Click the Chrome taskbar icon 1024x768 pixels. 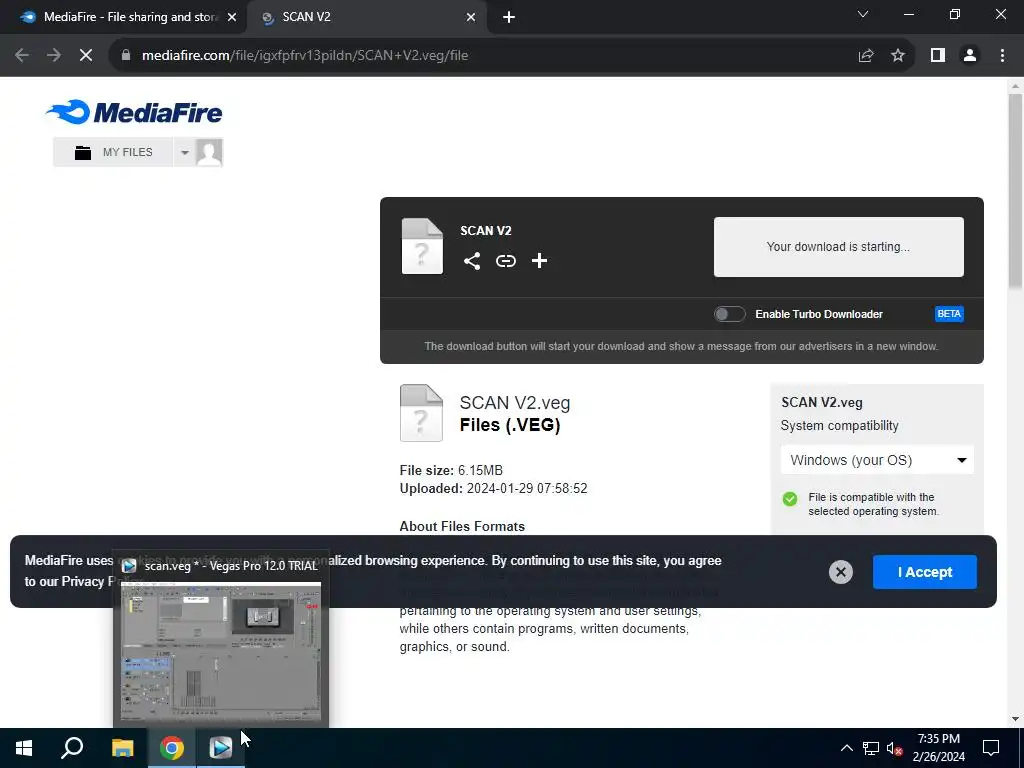click(x=172, y=748)
